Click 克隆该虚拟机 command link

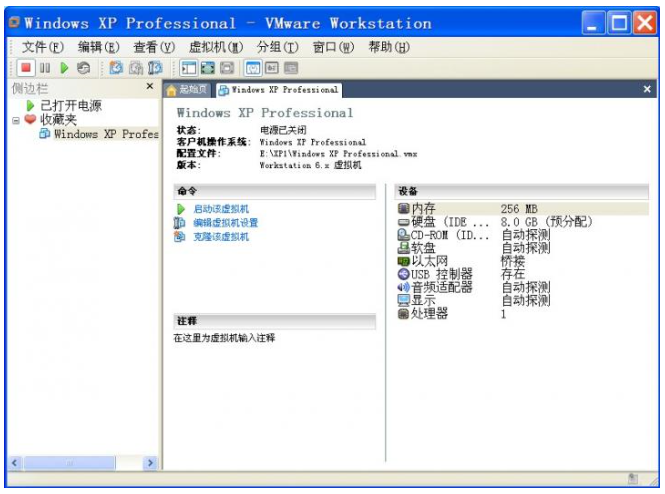click(x=221, y=237)
